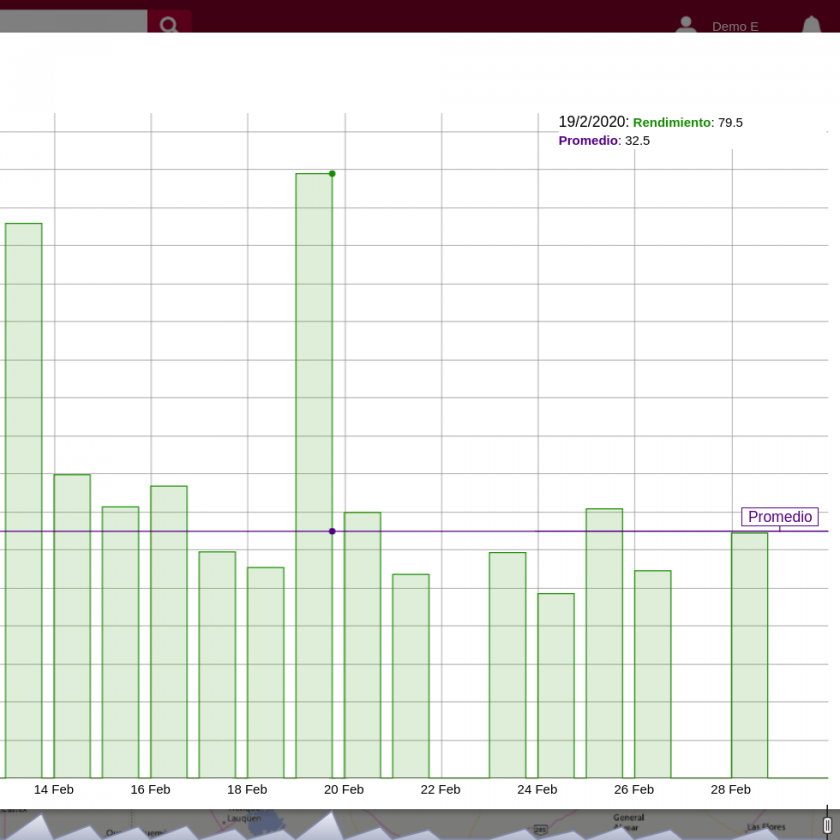This screenshot has height=840, width=840.
Task: Click the Promedio line label
Action: (780, 517)
